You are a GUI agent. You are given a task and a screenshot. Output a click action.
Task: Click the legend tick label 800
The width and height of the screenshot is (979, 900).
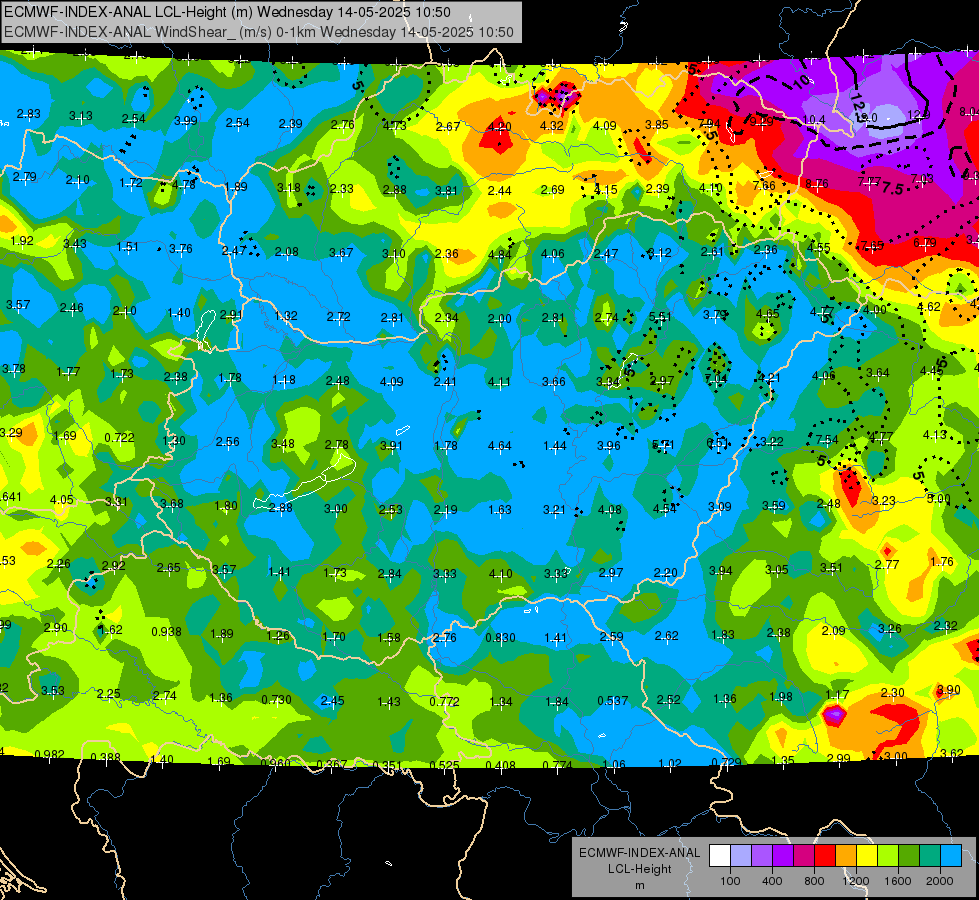pos(814,881)
